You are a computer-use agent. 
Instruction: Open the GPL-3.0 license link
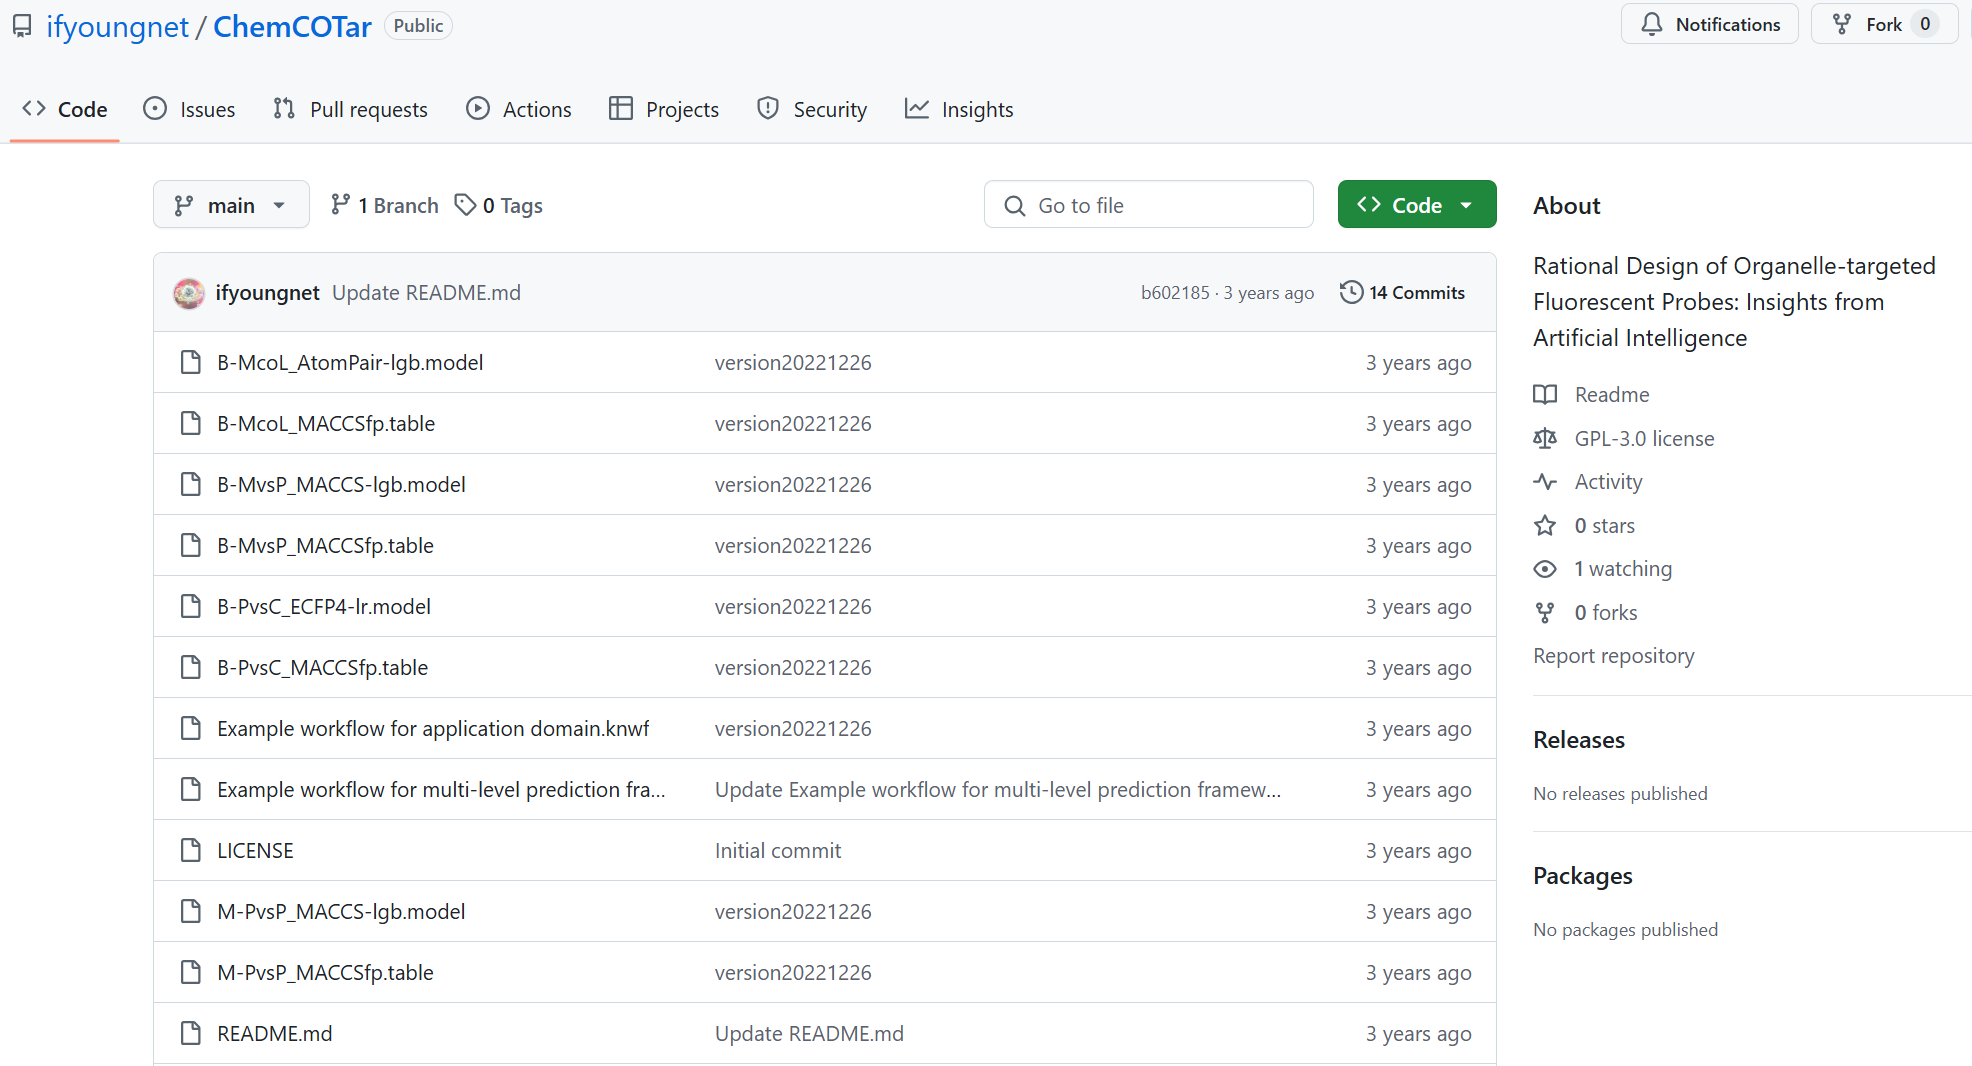pos(1644,438)
